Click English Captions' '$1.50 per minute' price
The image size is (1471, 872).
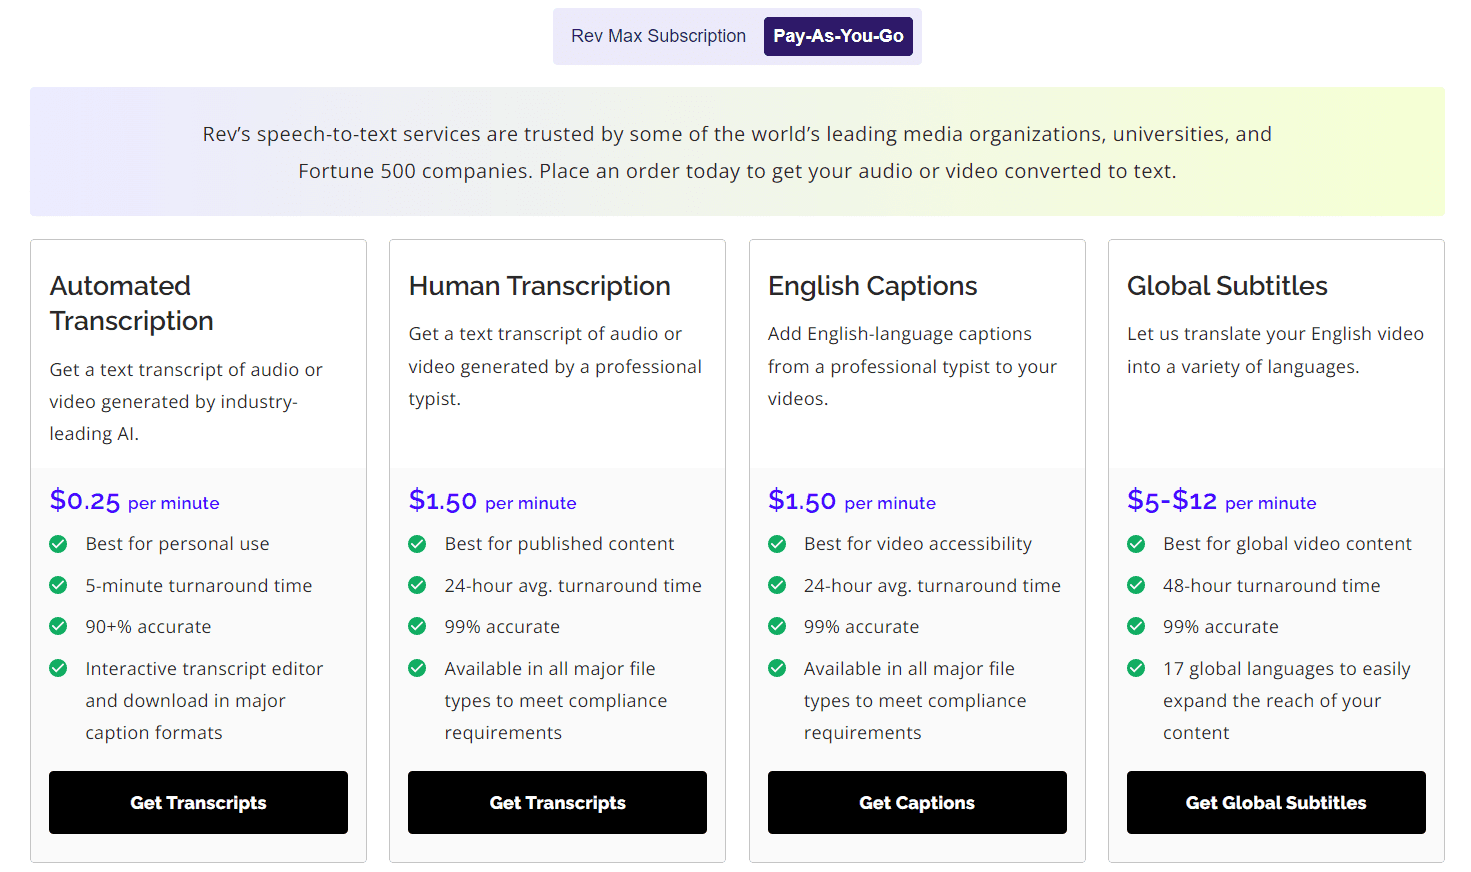coord(852,501)
